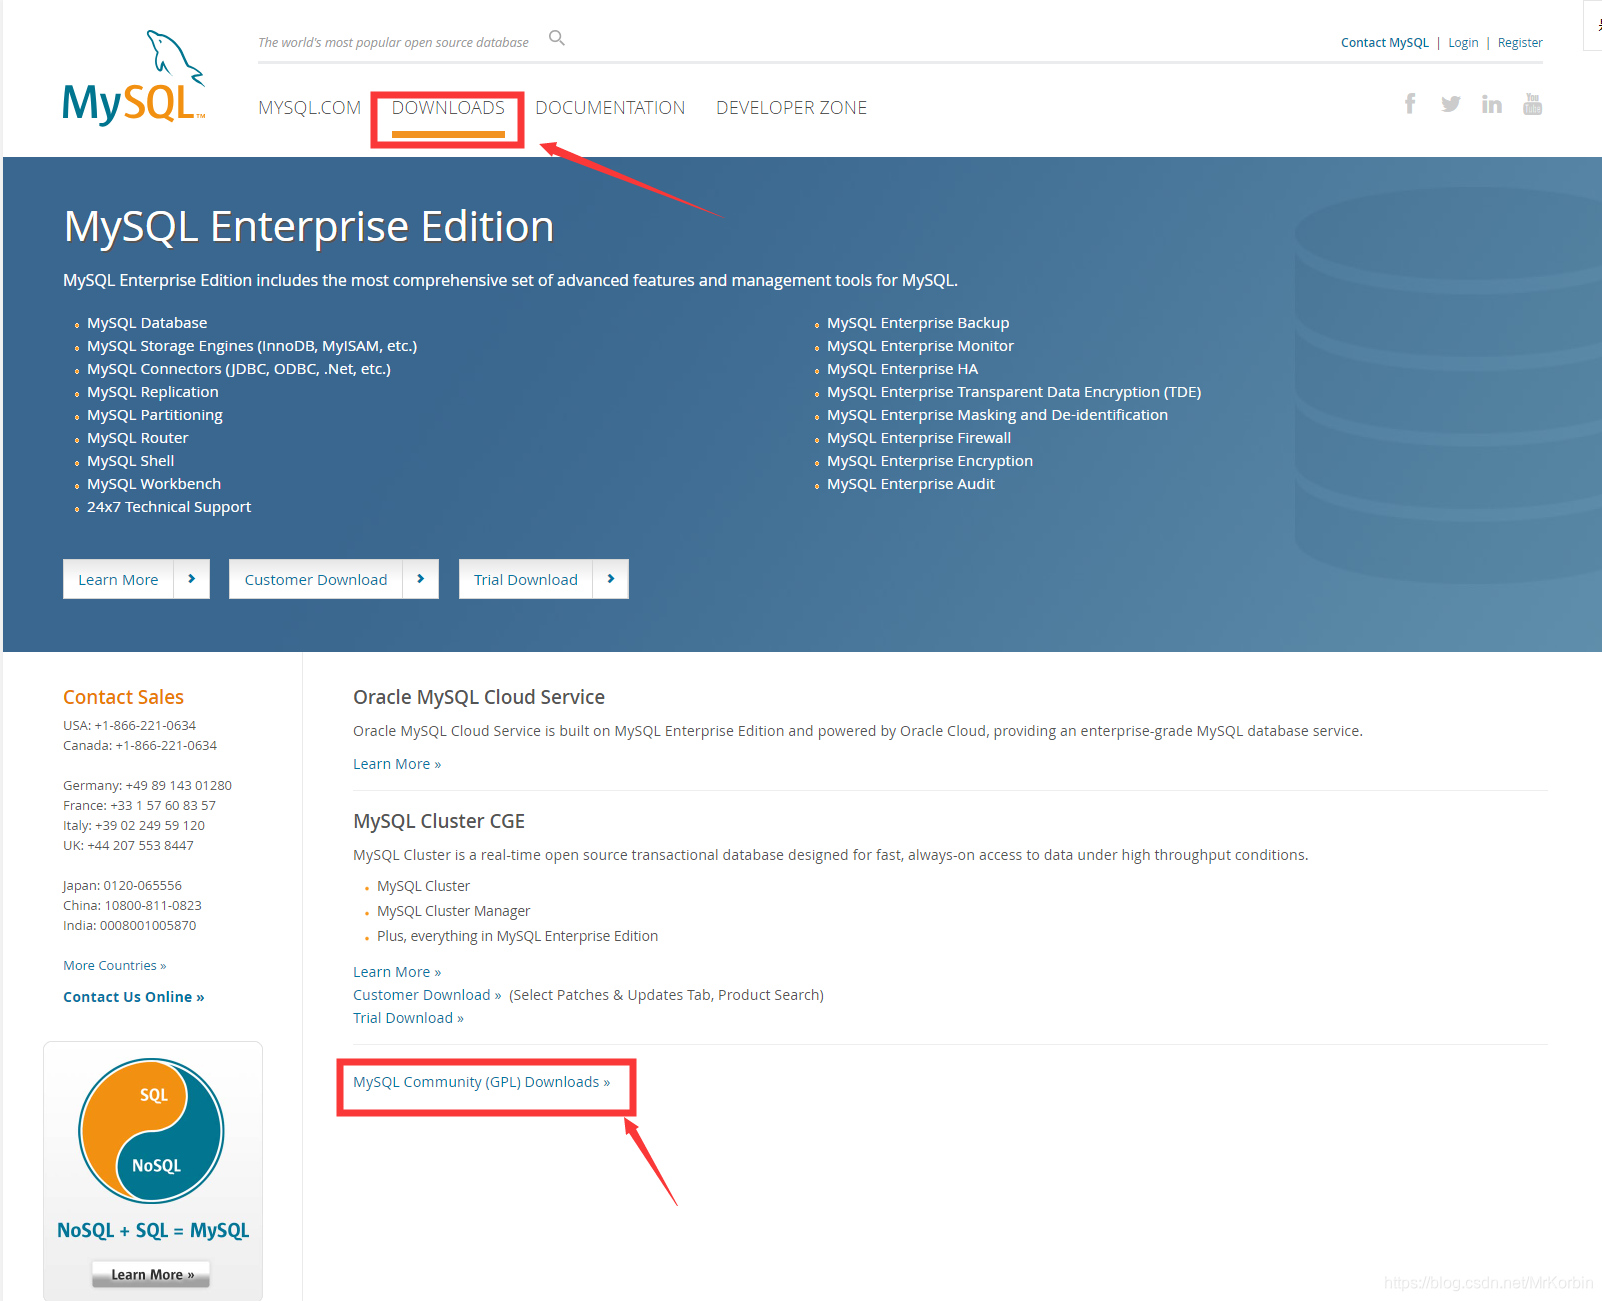This screenshot has width=1602, height=1301.
Task: Click Learn More button in NoSQL box
Action: [x=151, y=1274]
